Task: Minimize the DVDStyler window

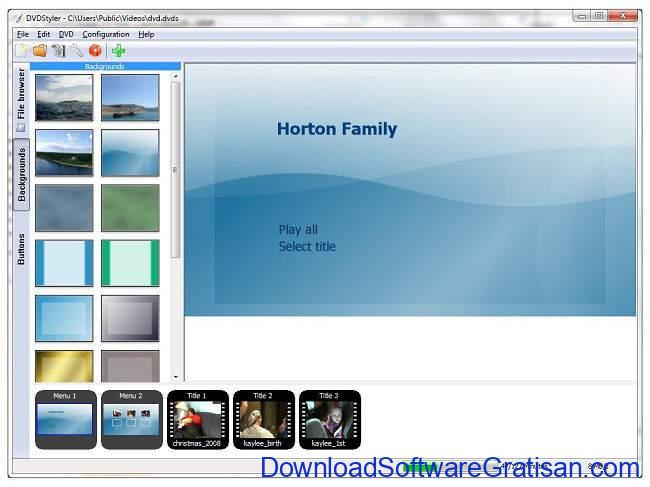Action: [582, 17]
